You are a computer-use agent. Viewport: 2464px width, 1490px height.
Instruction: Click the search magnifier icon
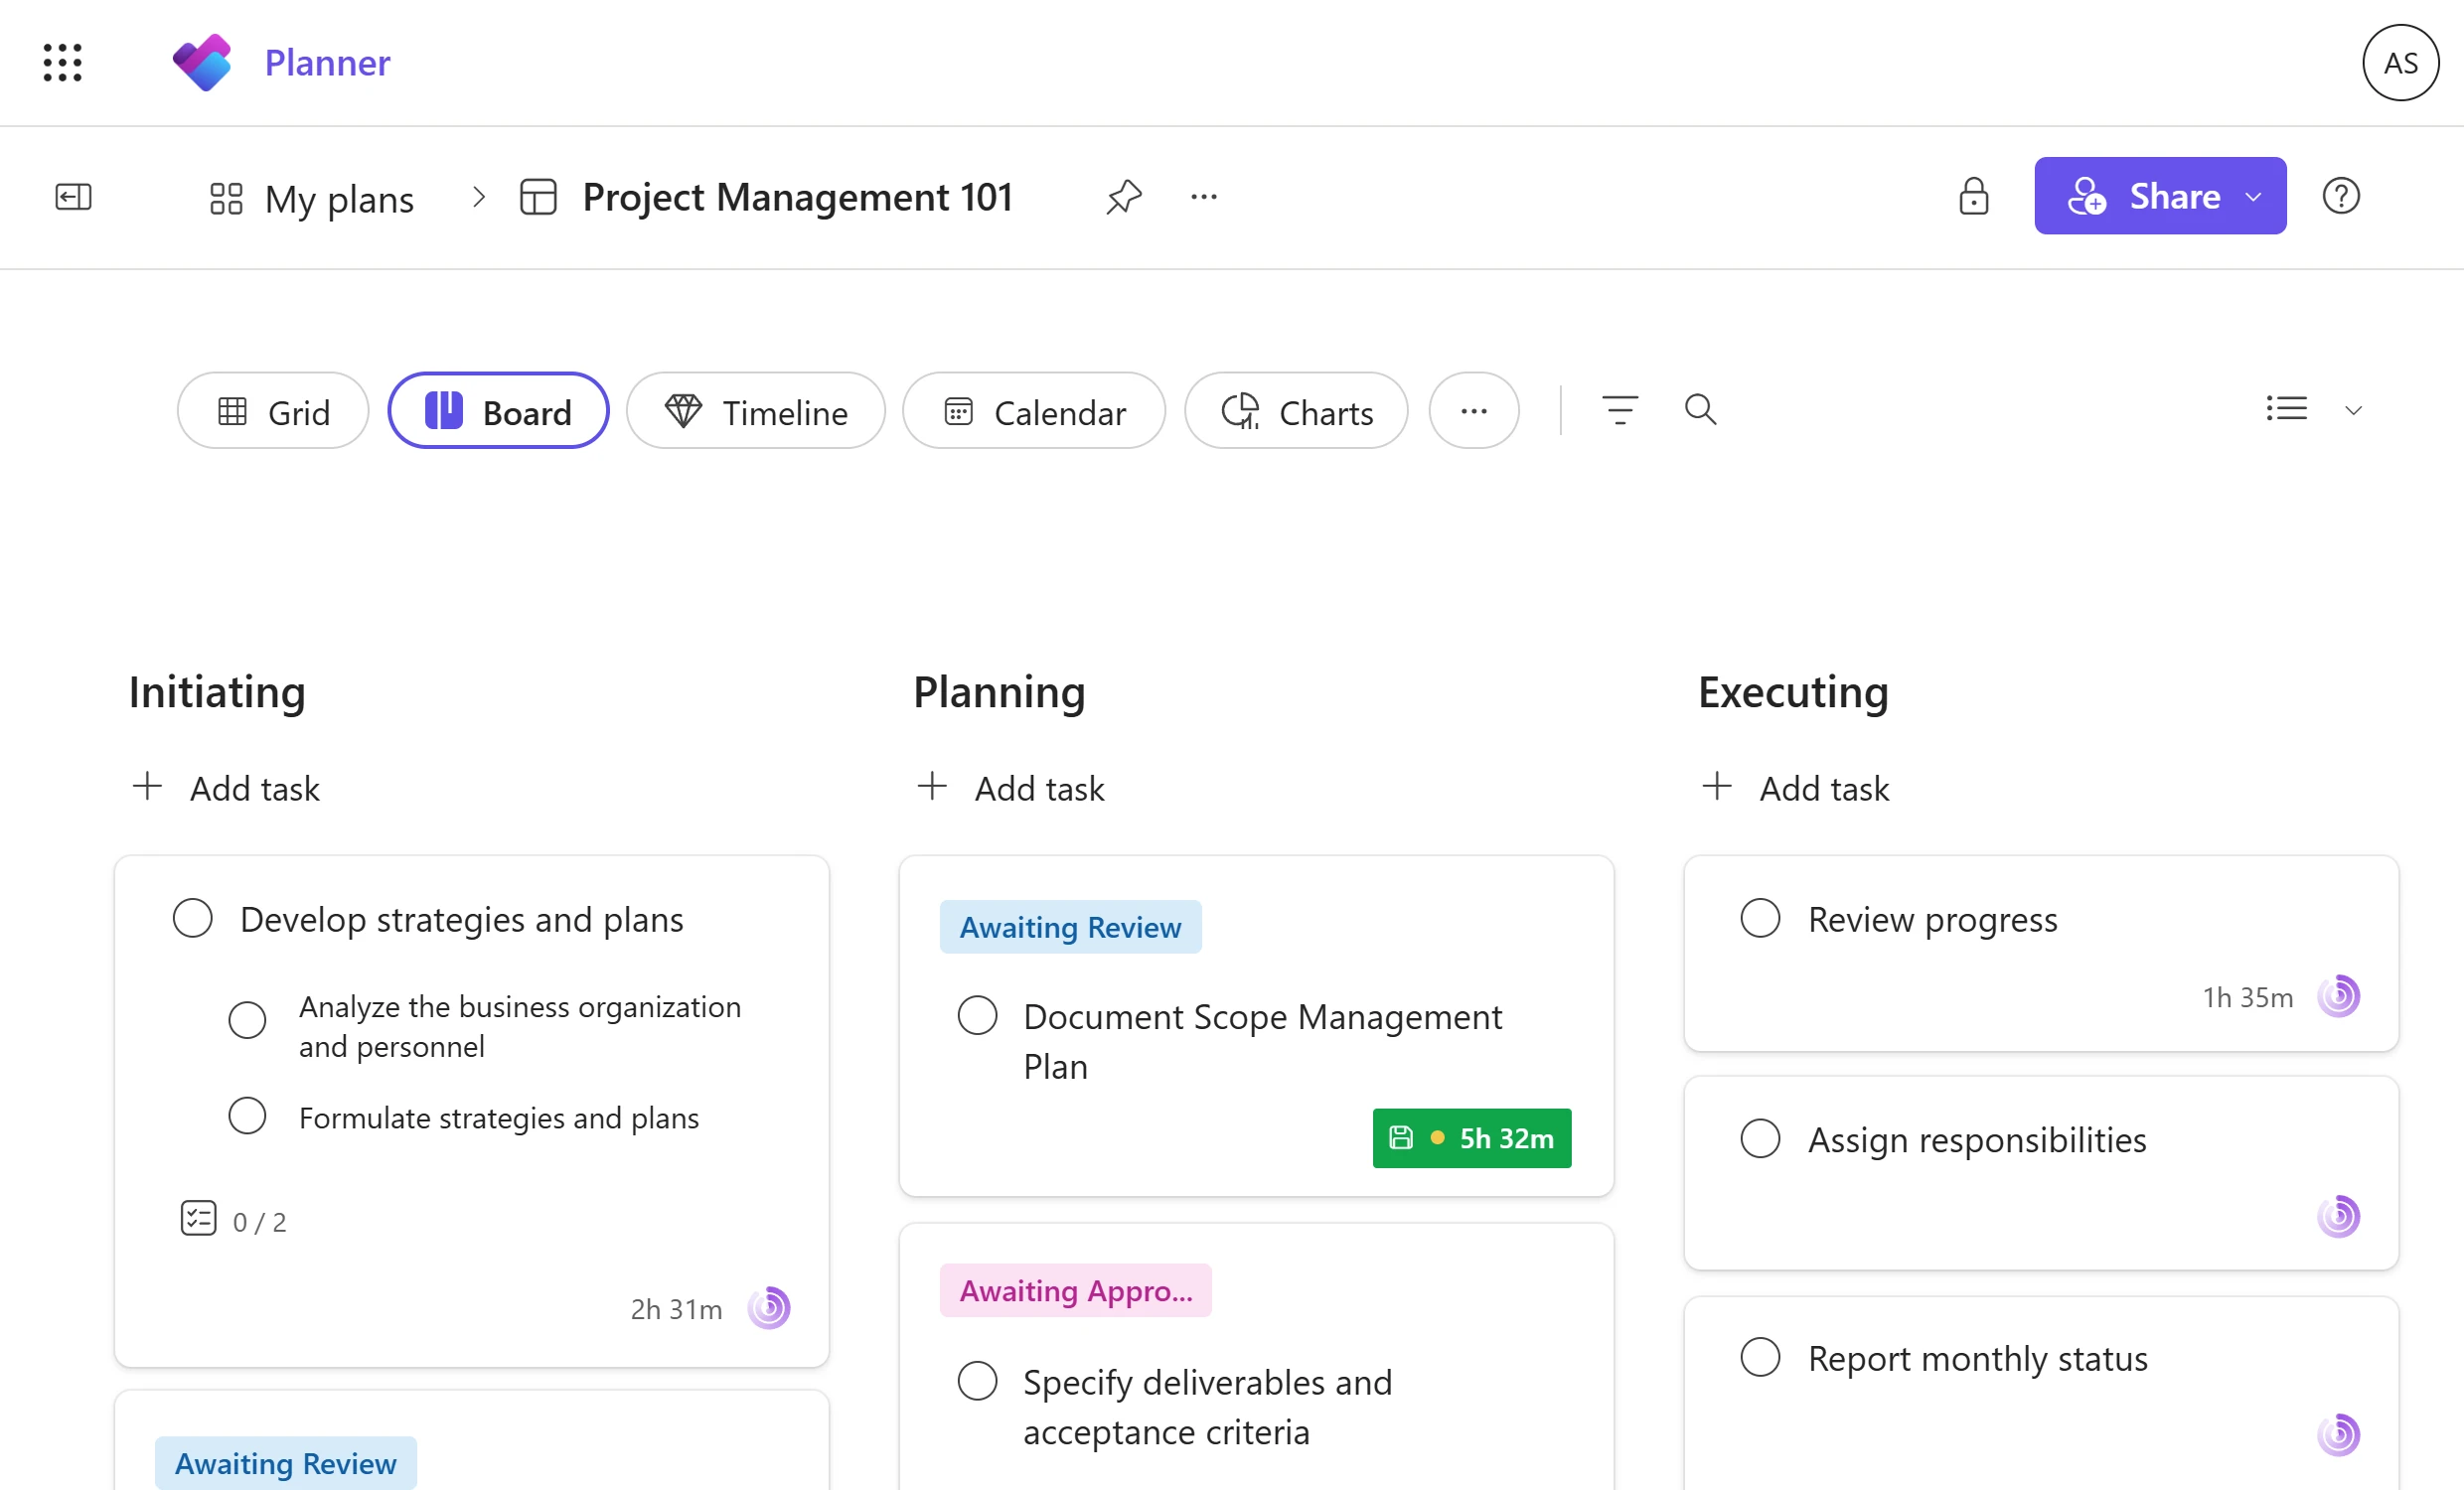coord(1701,410)
